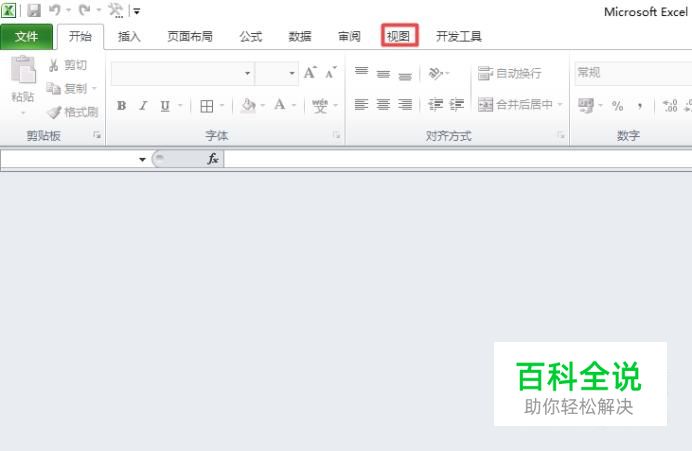Select align text right icon
This screenshot has height=451, width=692.
405,105
